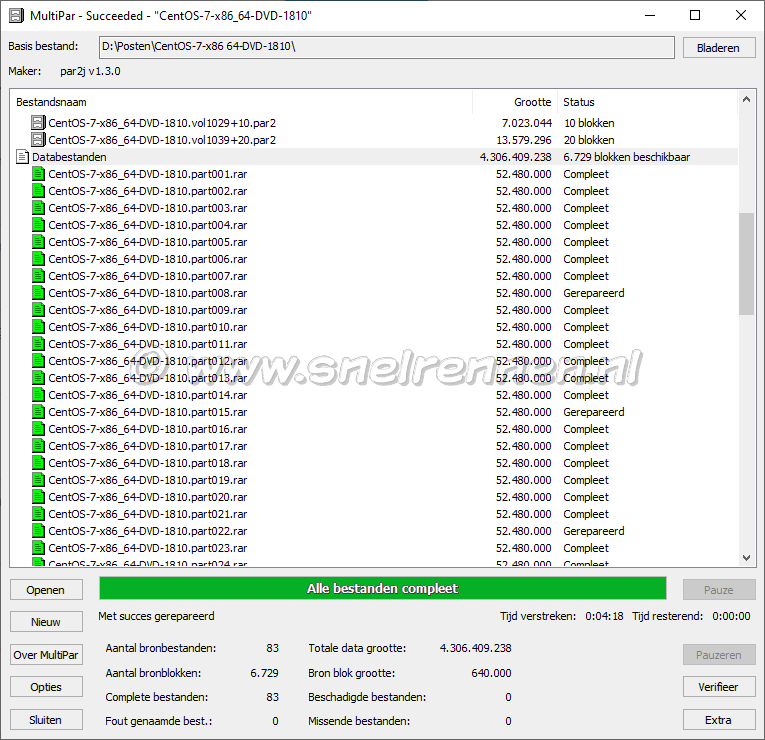Click 'Gerepareerd' status of part022.rar
This screenshot has height=740, width=765.
594,531
